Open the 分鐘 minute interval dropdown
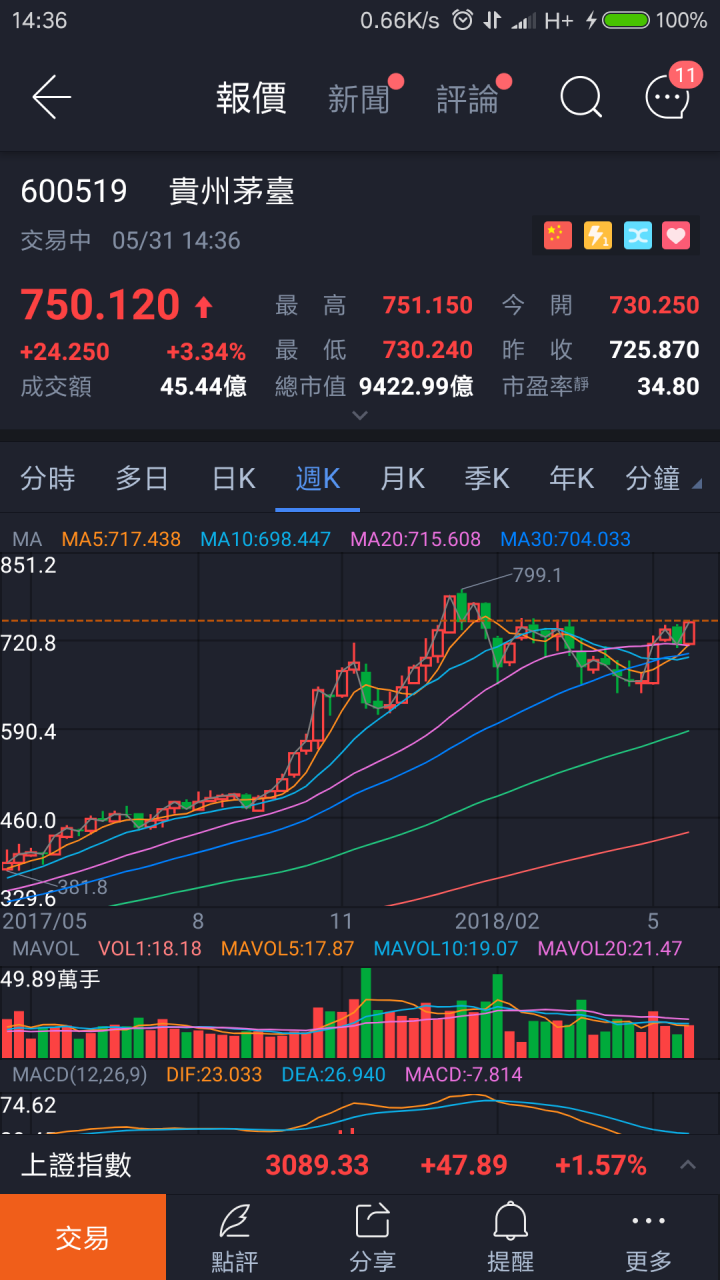This screenshot has width=720, height=1280. 663,479
